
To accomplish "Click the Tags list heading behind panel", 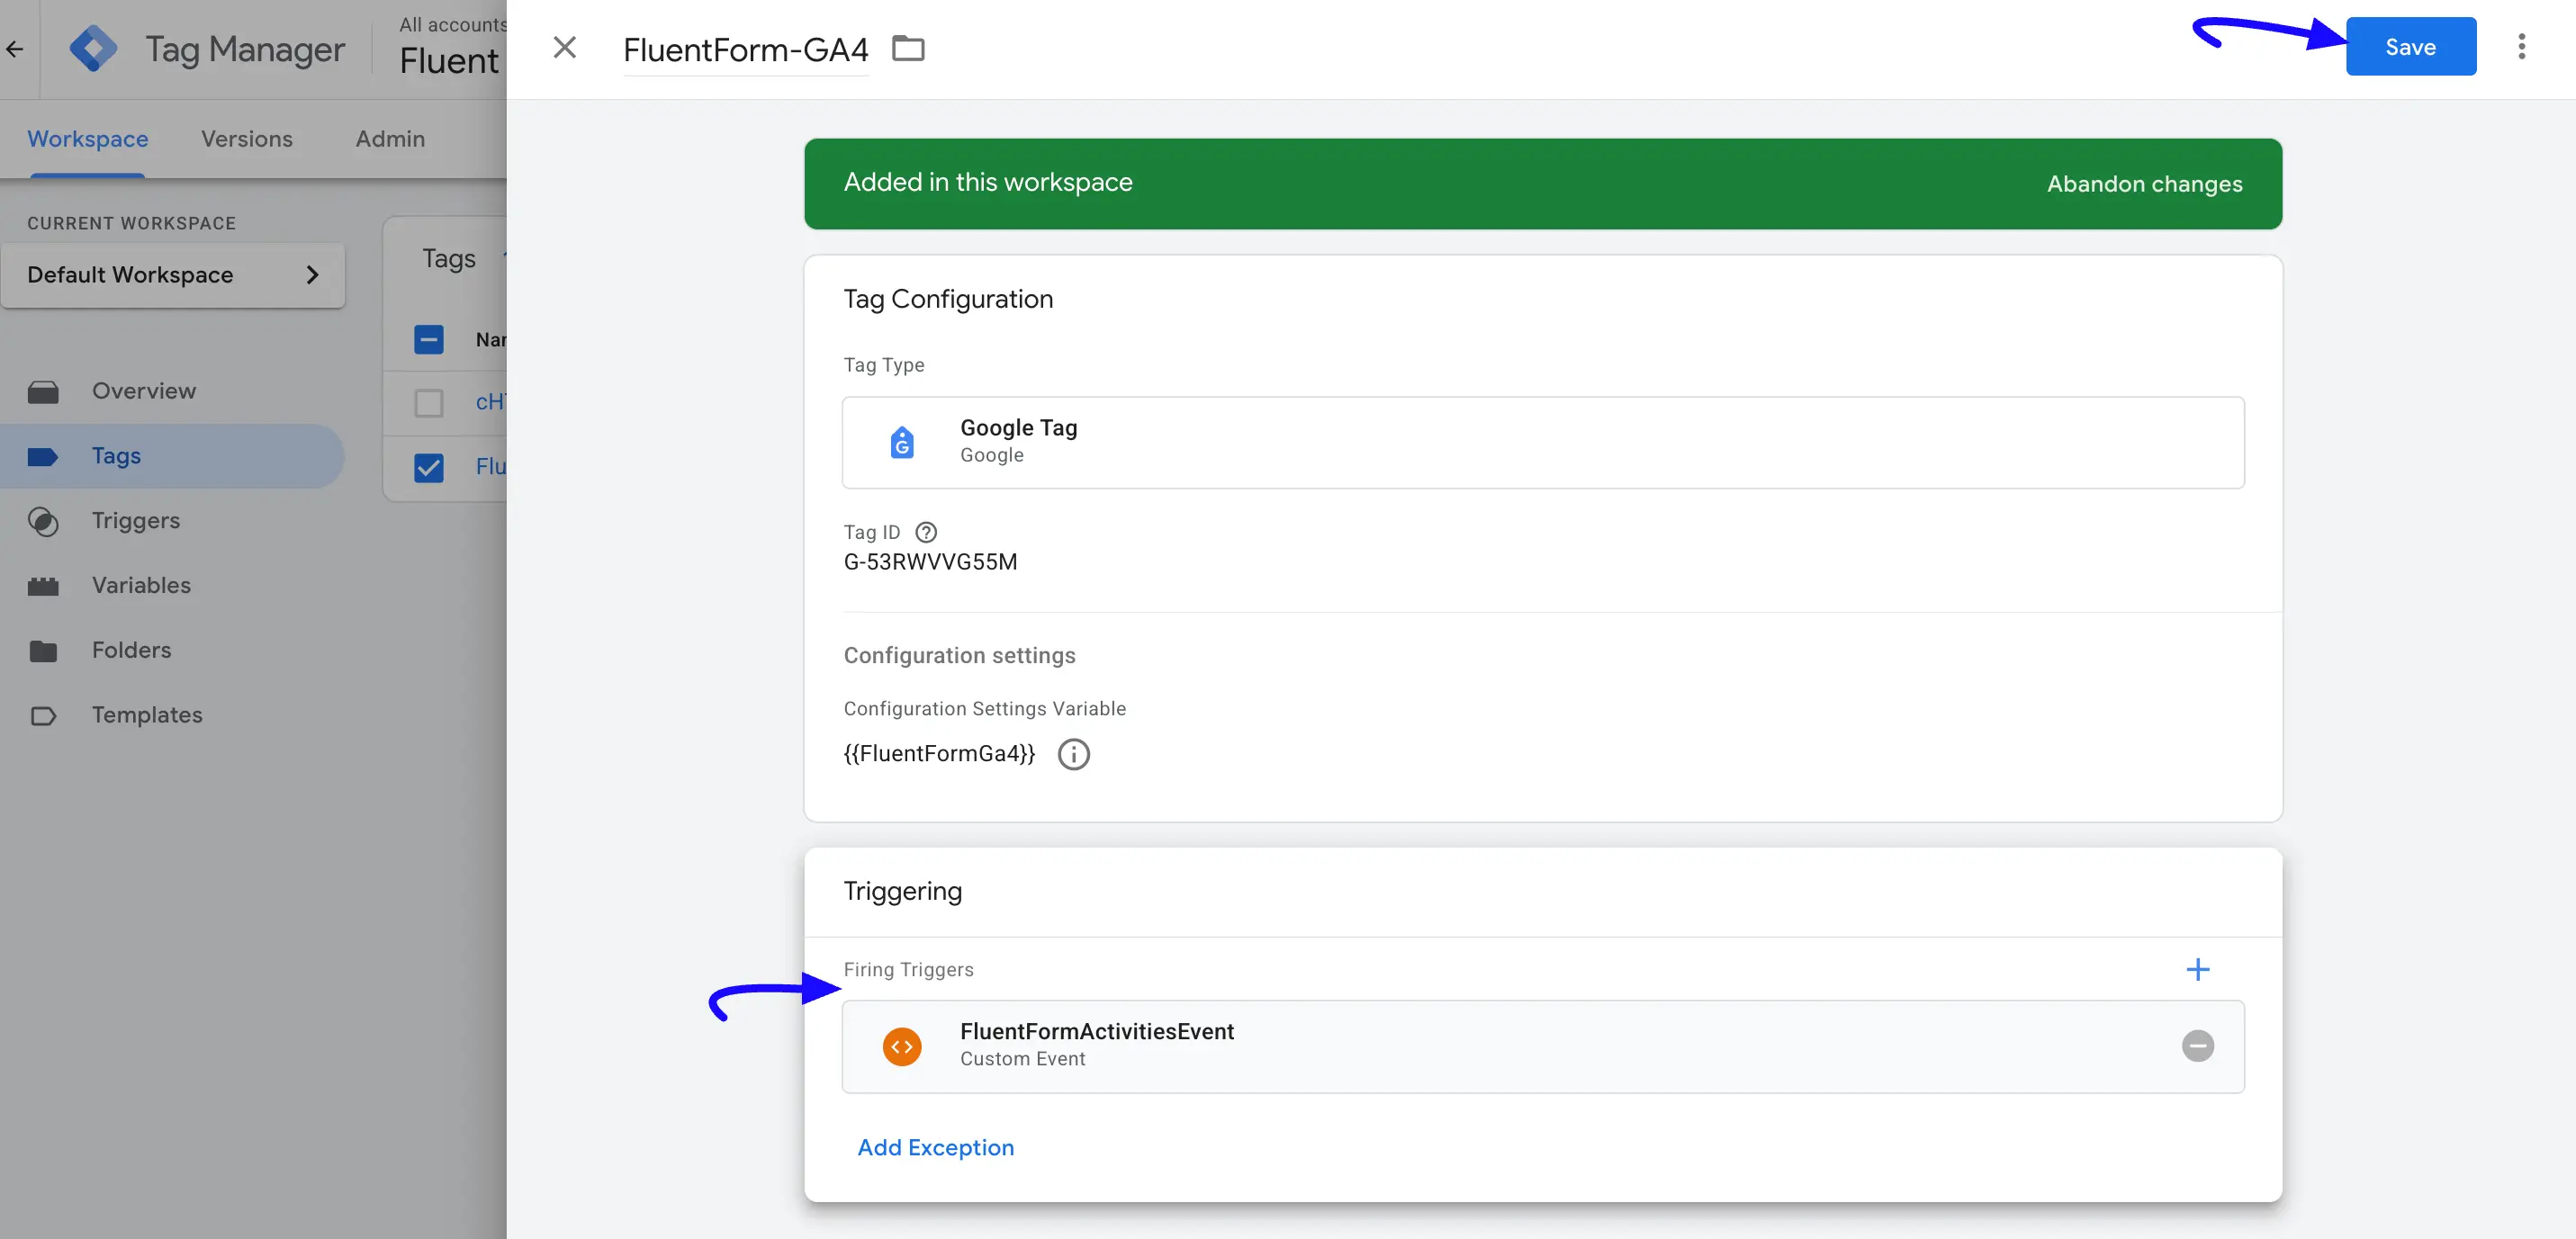I will [x=448, y=259].
